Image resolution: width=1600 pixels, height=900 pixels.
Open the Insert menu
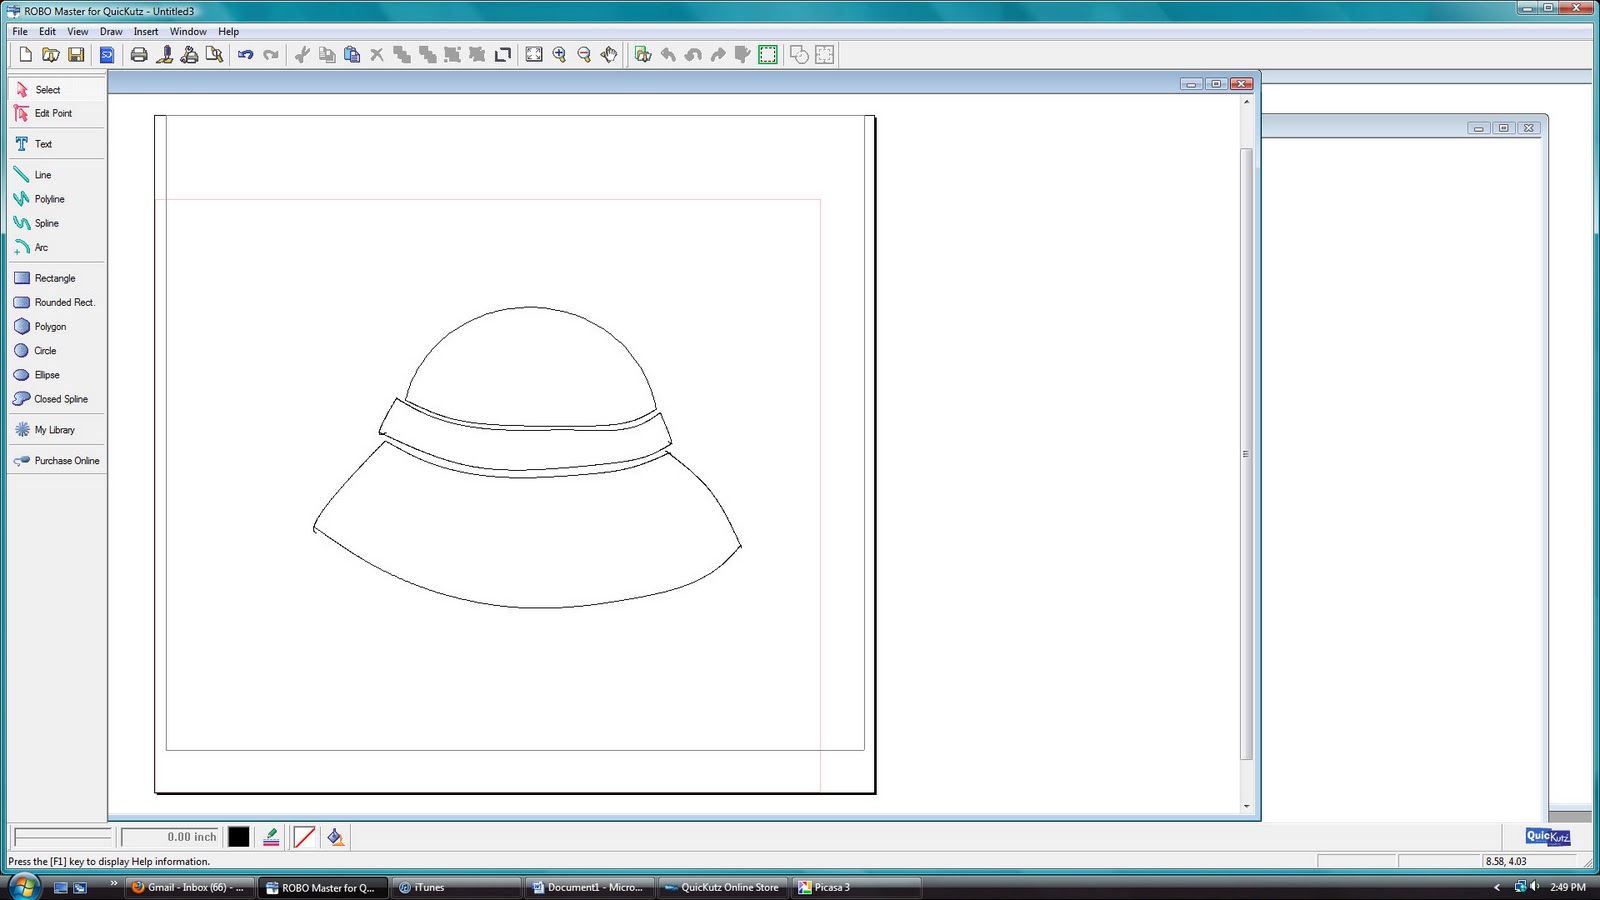146,32
